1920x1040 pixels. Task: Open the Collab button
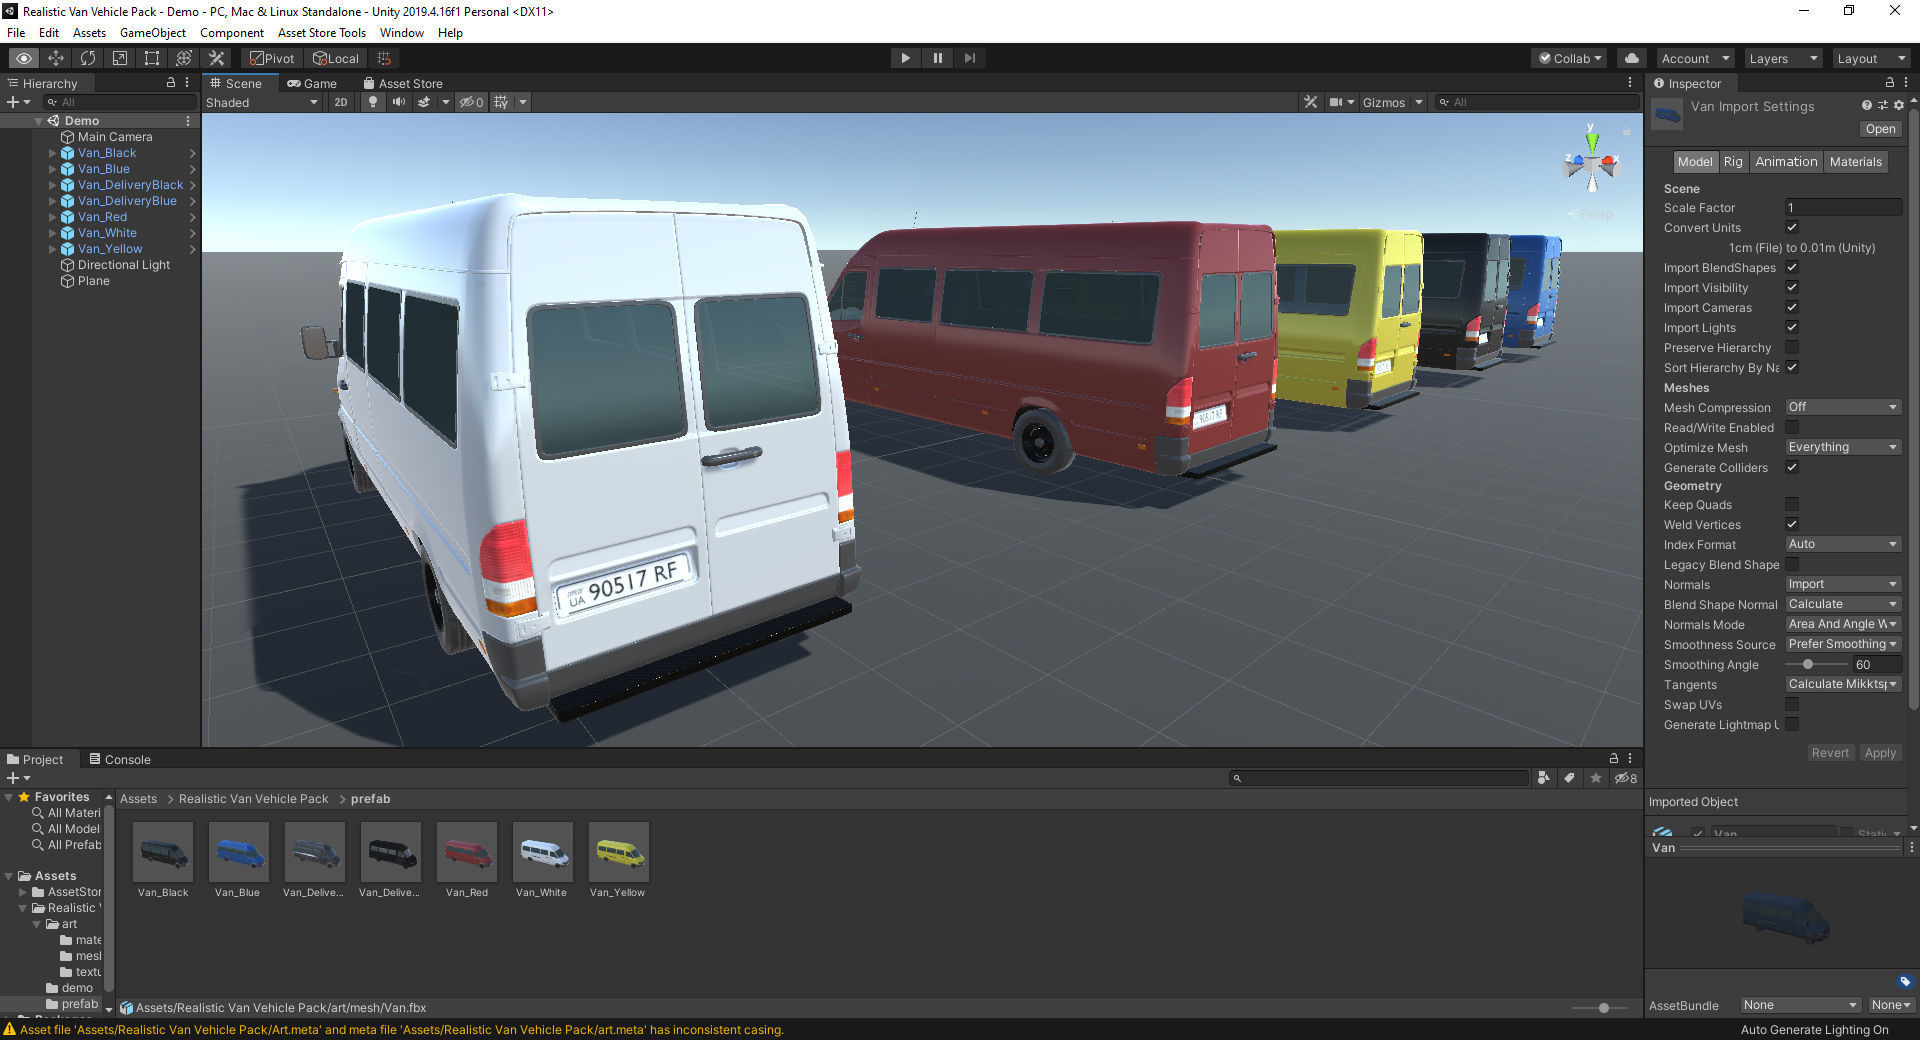[1570, 58]
